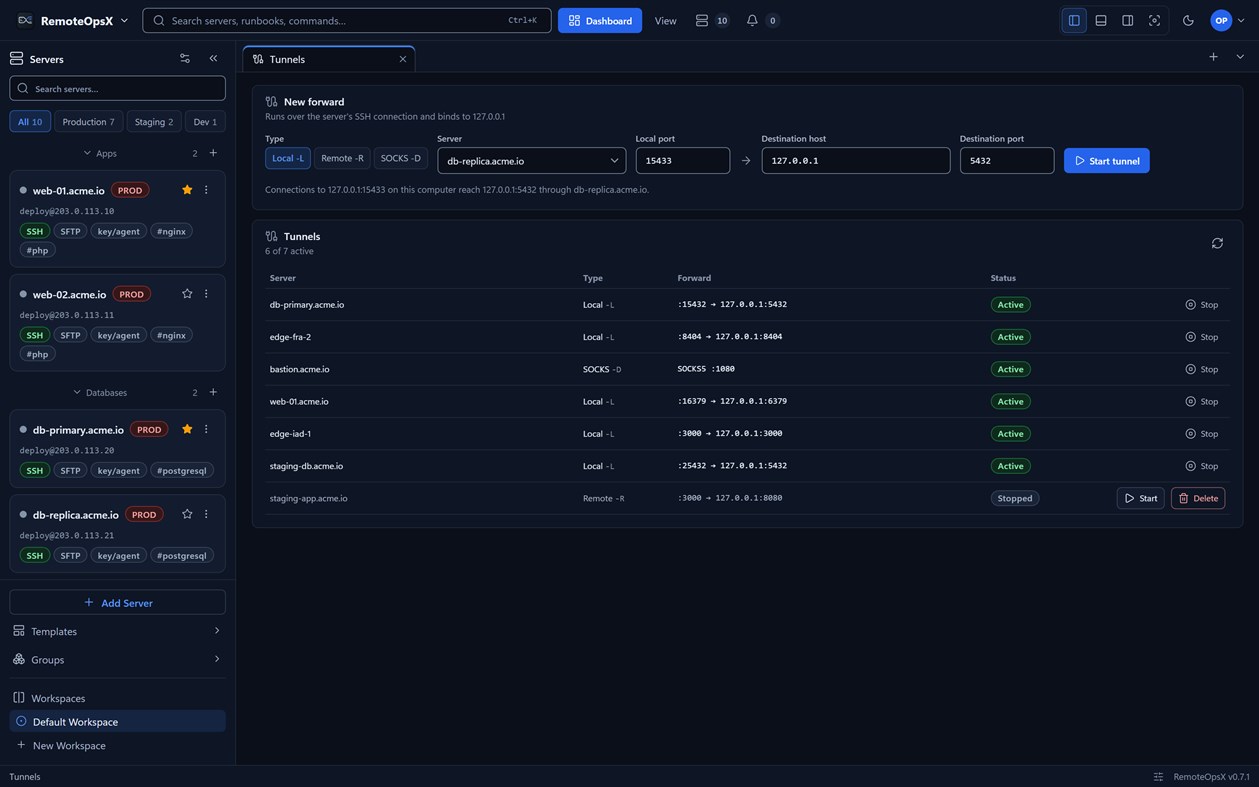The image size is (1259, 787).
Task: Close the Tunnels tab
Action: point(403,59)
